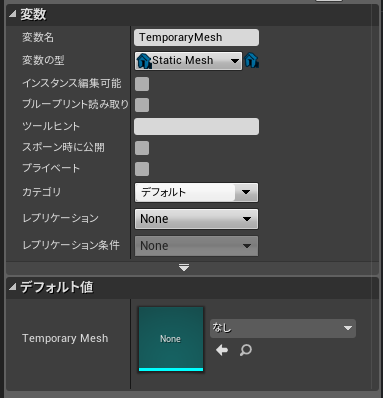Viewport: 383px width, 398px height.
Task: Collapse the デフォルト値 section
Action: coord(12,287)
